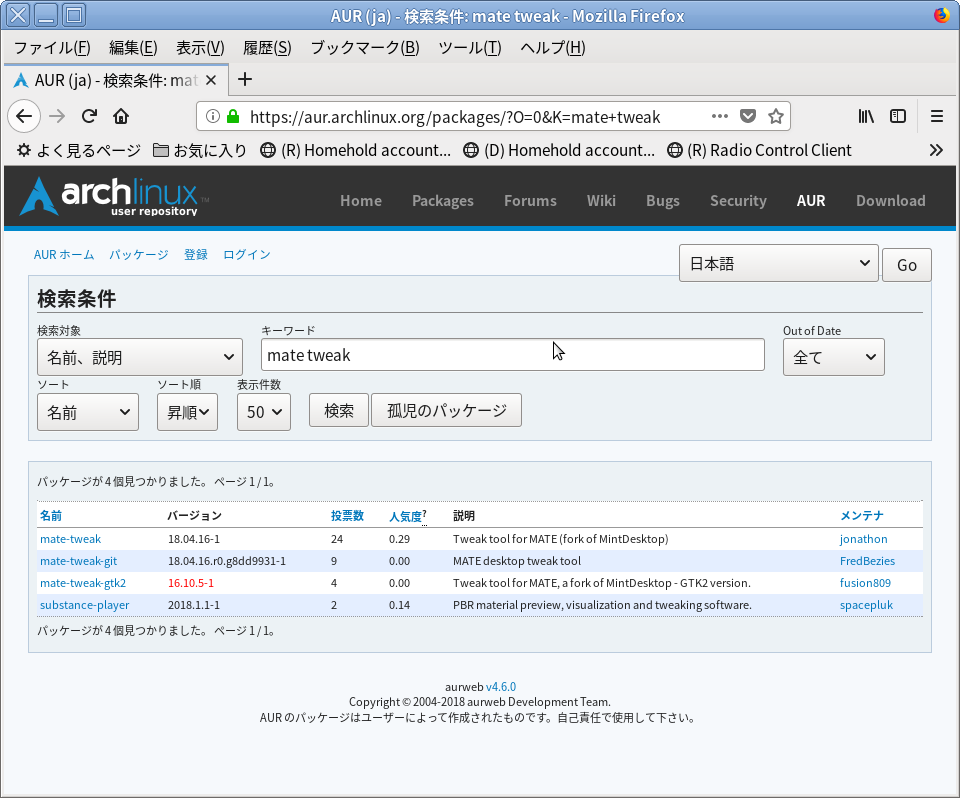The height and width of the screenshot is (798, 960).
Task: Go to Forums in Arch navigation
Action: click(x=530, y=201)
